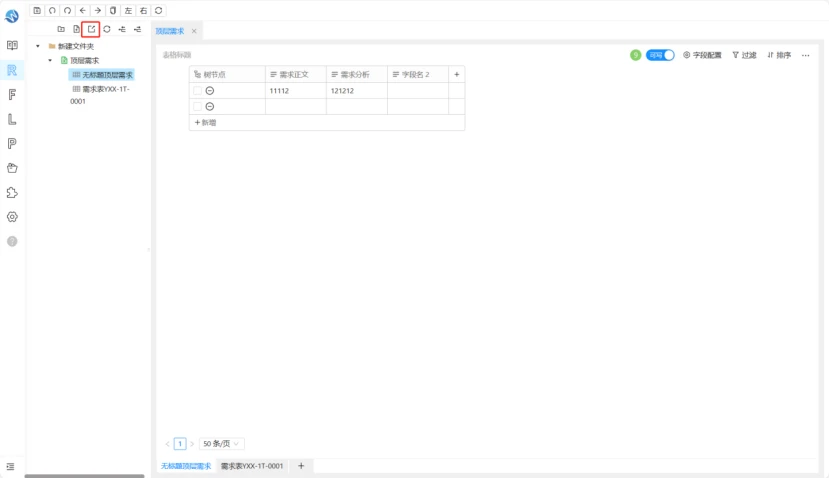Click the 右 toolbar button

pos(143,11)
